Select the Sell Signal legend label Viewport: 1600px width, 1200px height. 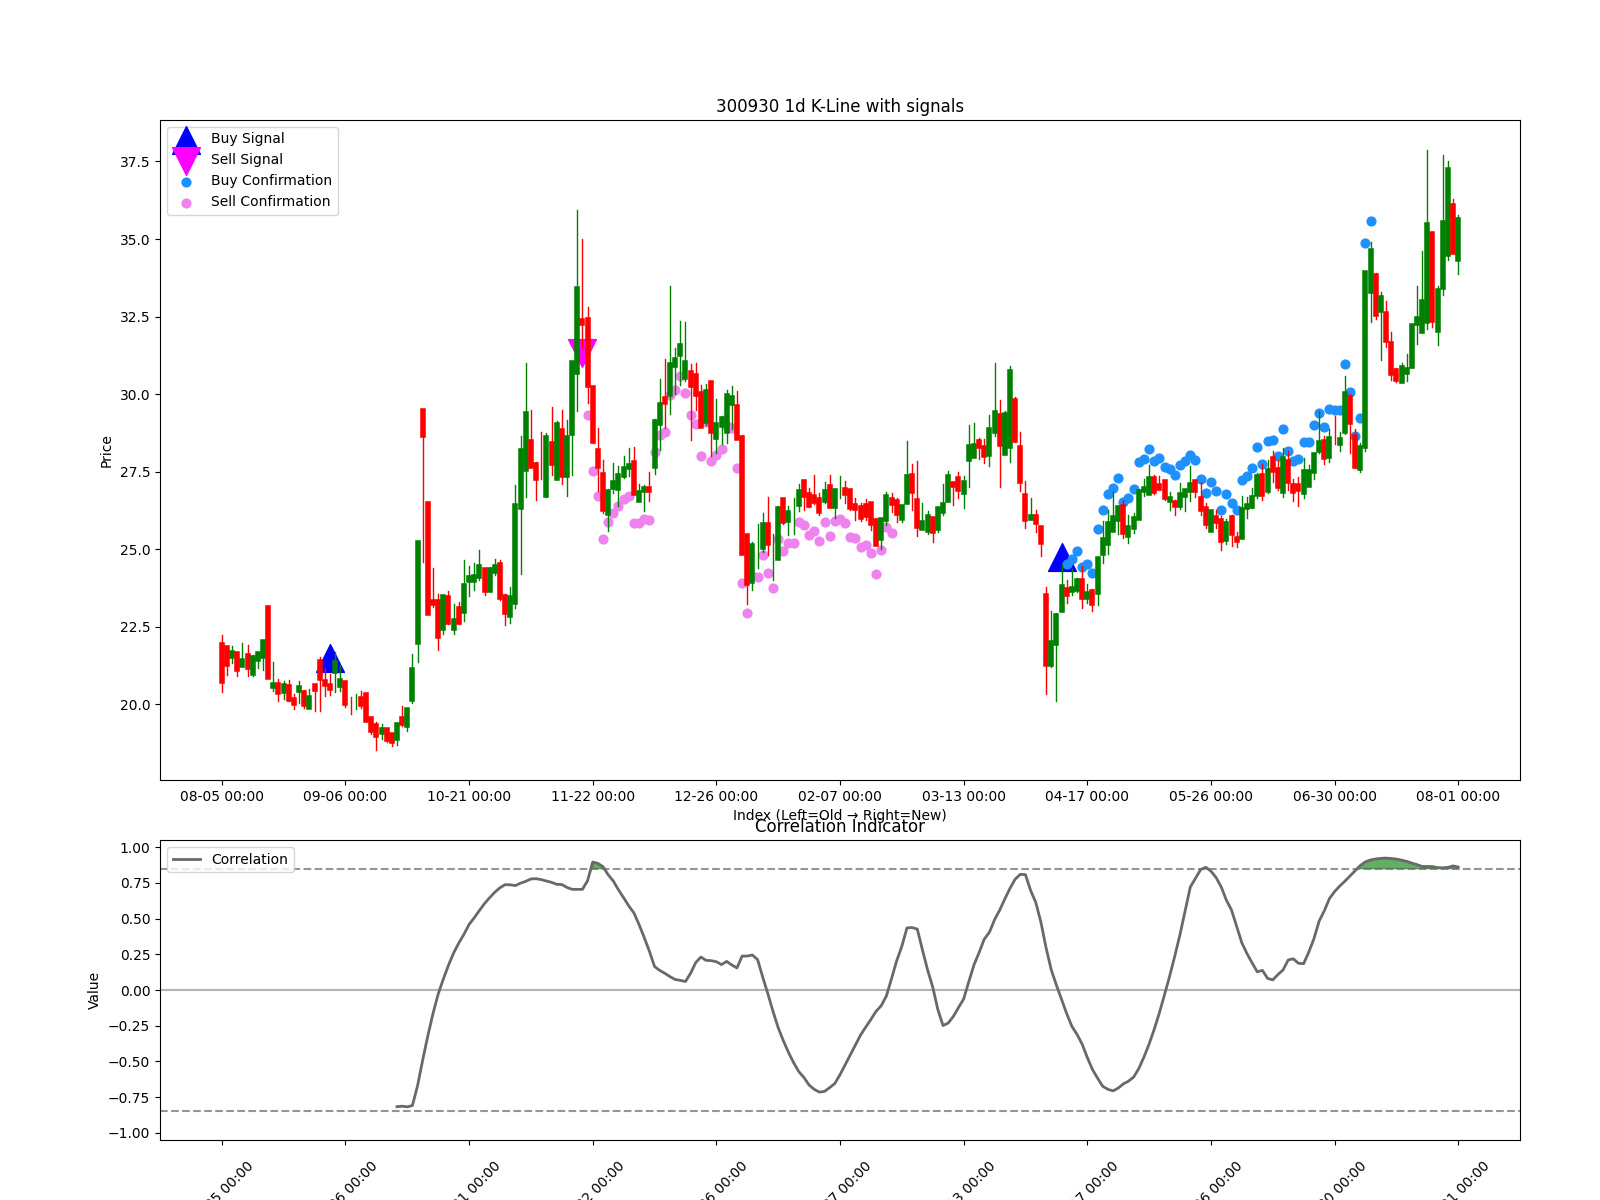(246, 160)
